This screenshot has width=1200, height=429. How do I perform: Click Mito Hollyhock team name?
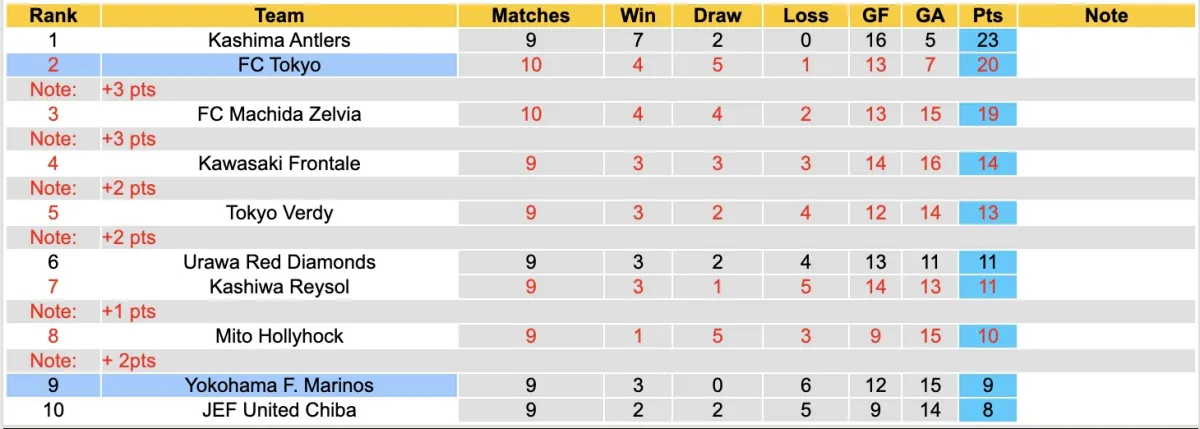coord(279,336)
